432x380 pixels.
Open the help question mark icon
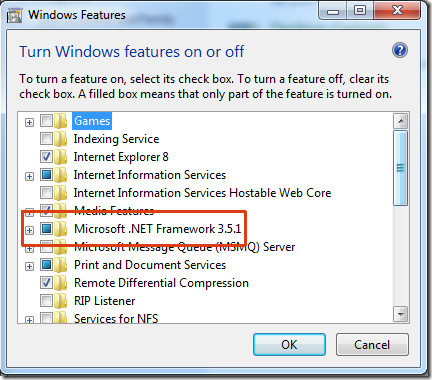coord(400,50)
